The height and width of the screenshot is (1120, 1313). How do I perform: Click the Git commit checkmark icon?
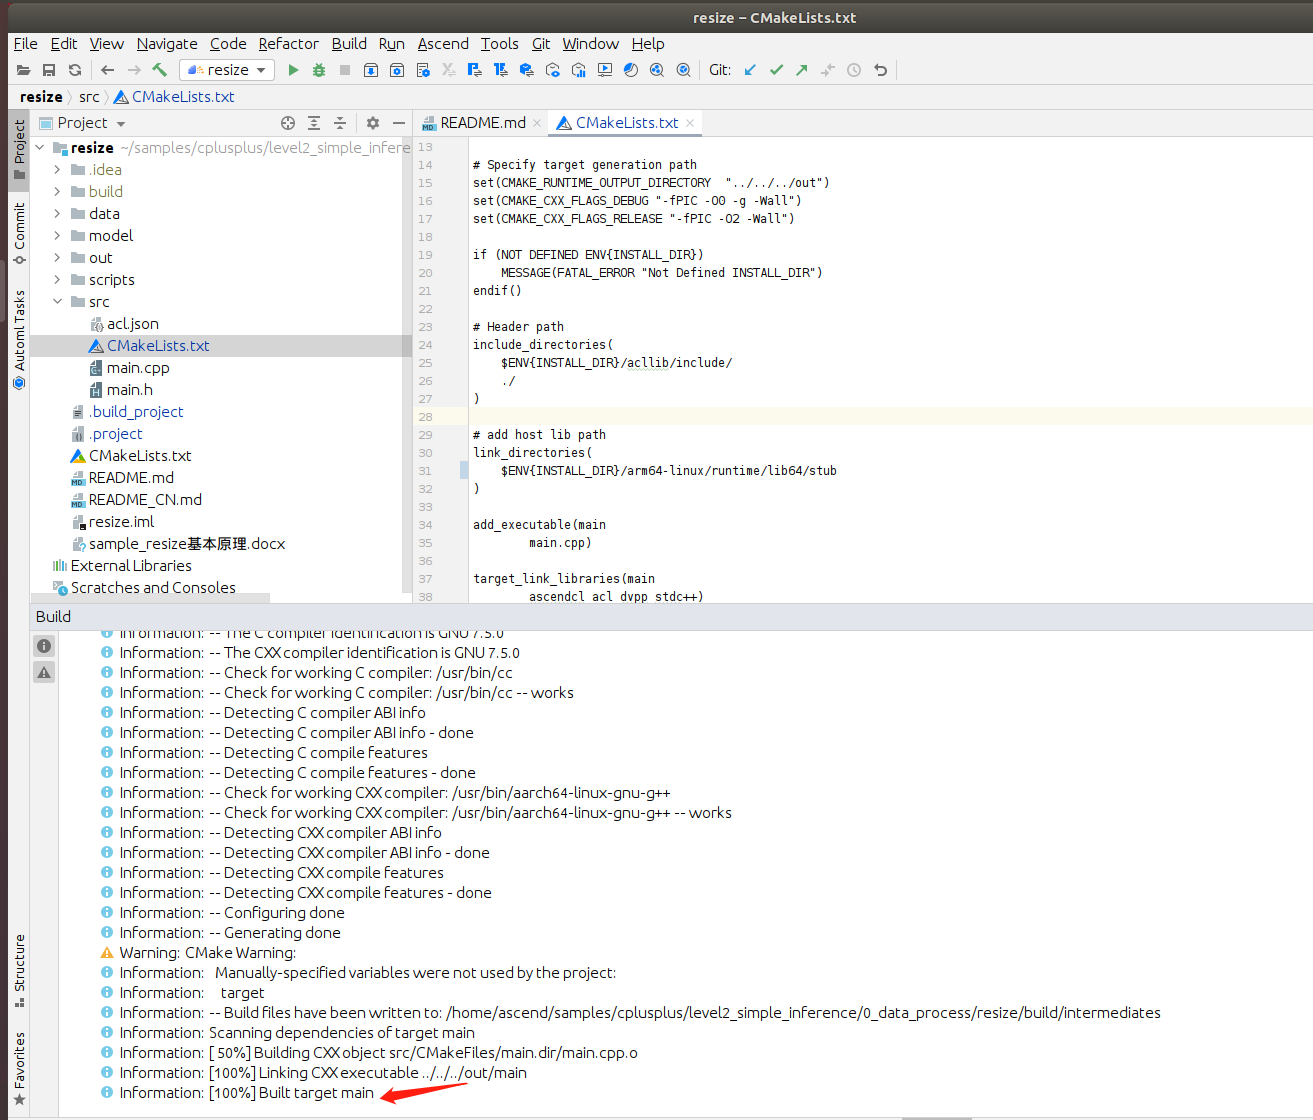pyautogui.click(x=776, y=70)
